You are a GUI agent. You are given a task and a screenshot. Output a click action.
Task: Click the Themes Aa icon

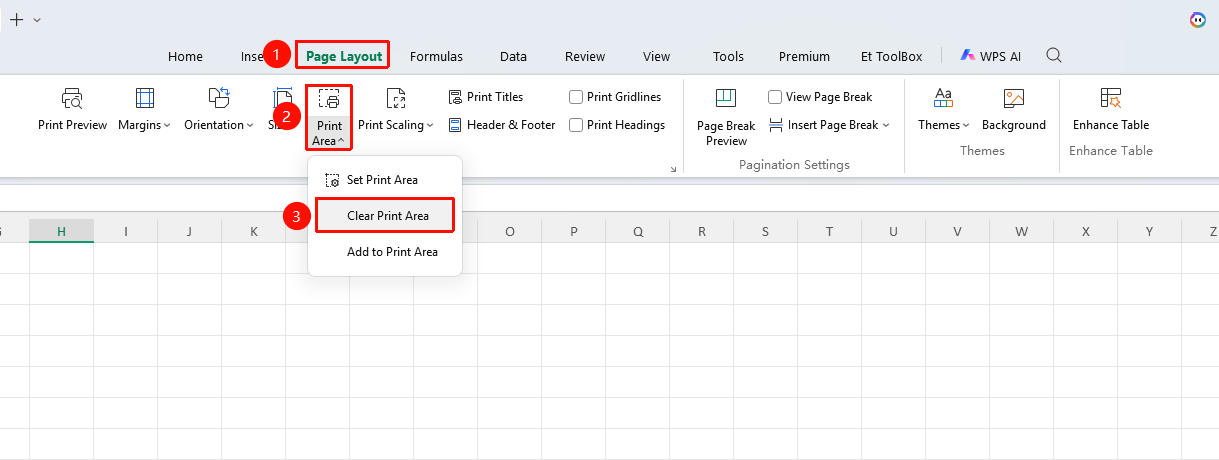[x=943, y=98]
